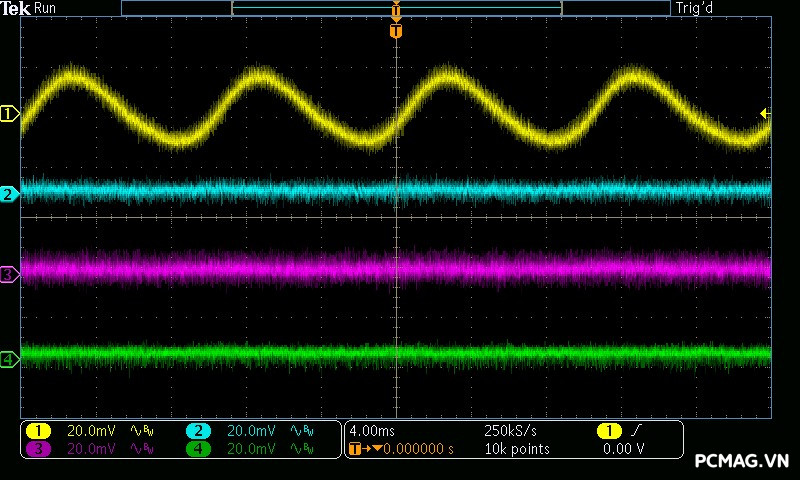Click the Tek logo

pos(15,8)
